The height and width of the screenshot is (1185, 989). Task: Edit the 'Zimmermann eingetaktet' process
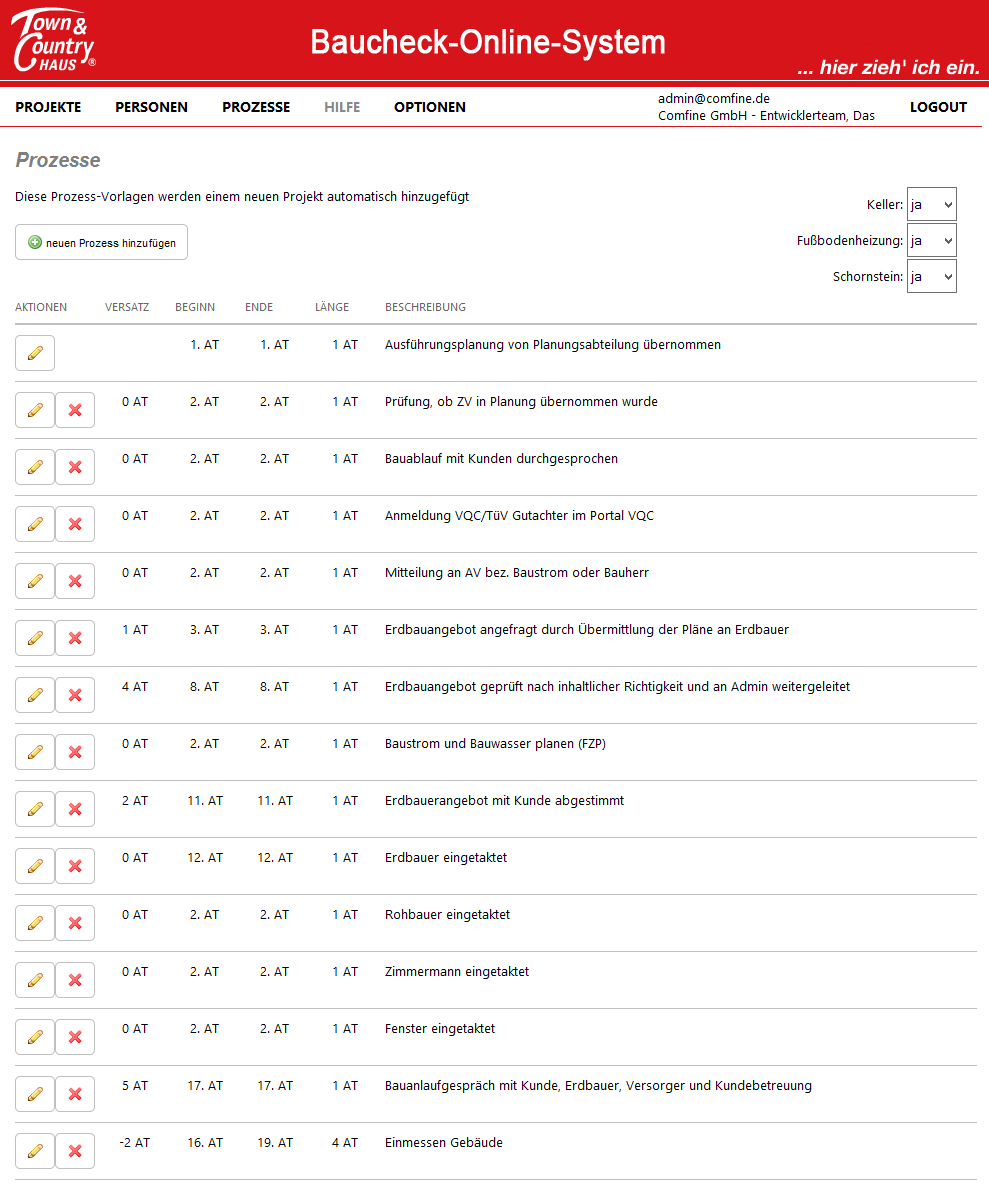tap(35, 980)
